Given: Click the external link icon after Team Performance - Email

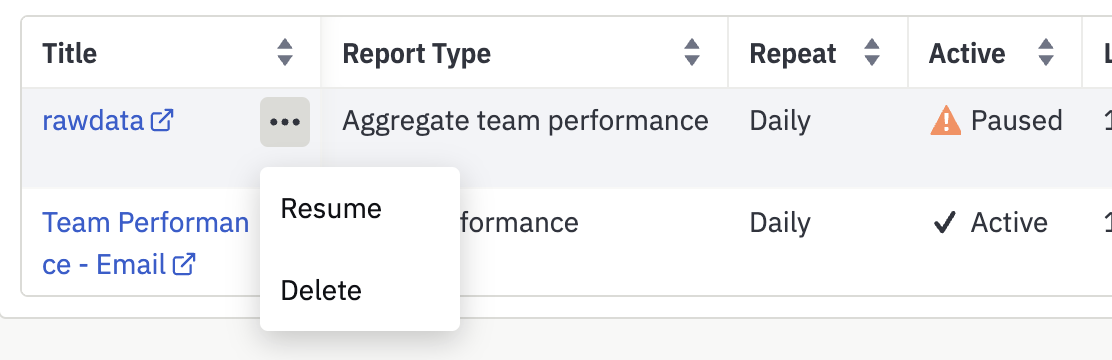Looking at the screenshot, I should click(x=184, y=265).
